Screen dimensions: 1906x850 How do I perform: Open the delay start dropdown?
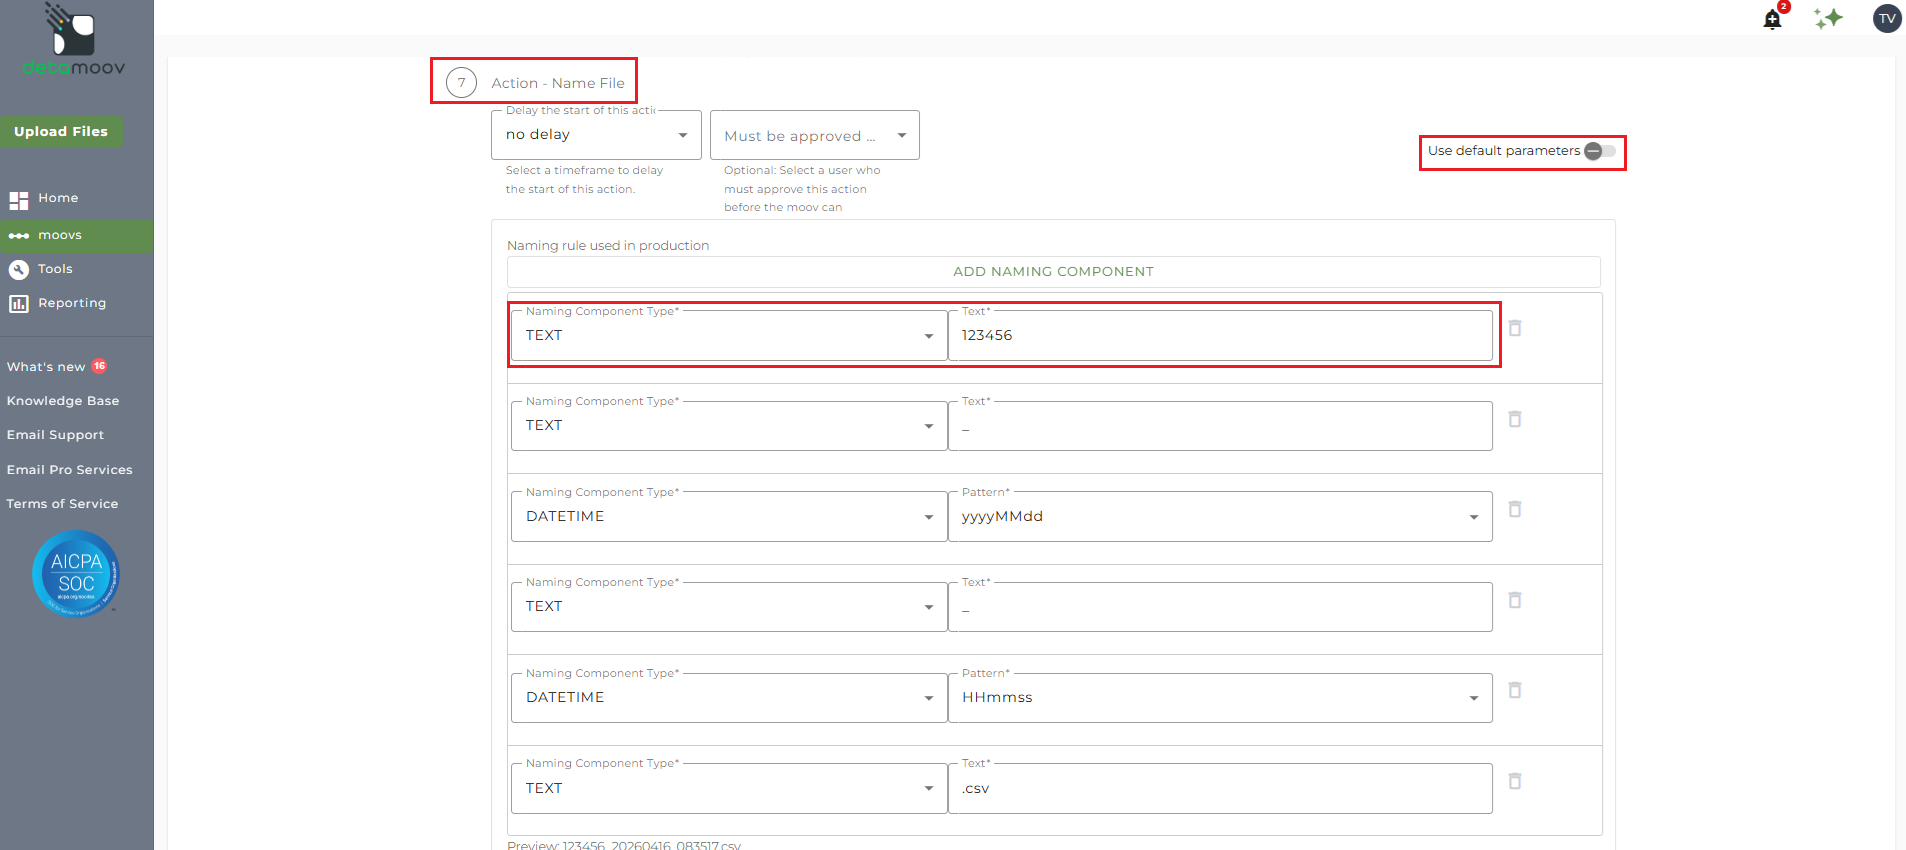tap(596, 135)
